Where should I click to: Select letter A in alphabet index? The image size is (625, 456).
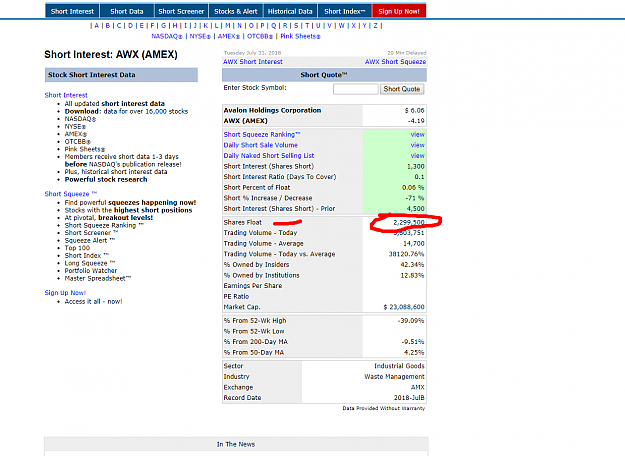[x=97, y=26]
